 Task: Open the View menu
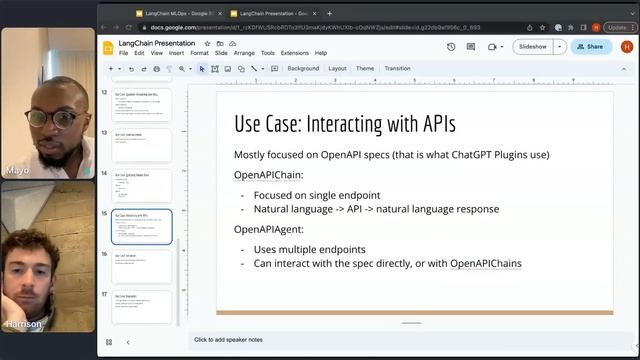(156, 53)
